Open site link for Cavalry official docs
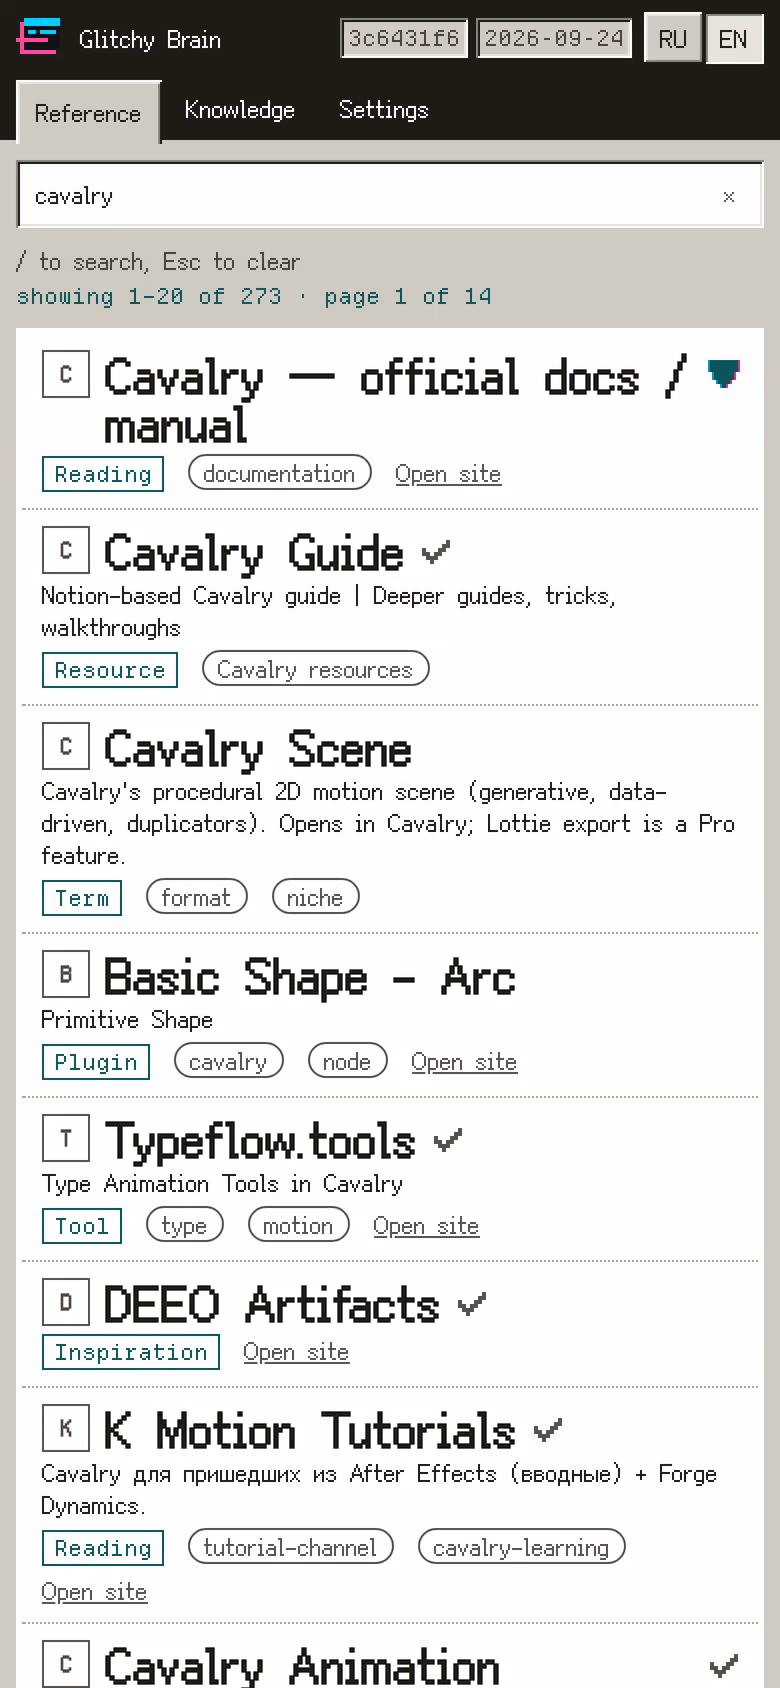This screenshot has width=780, height=1688. [x=448, y=474]
